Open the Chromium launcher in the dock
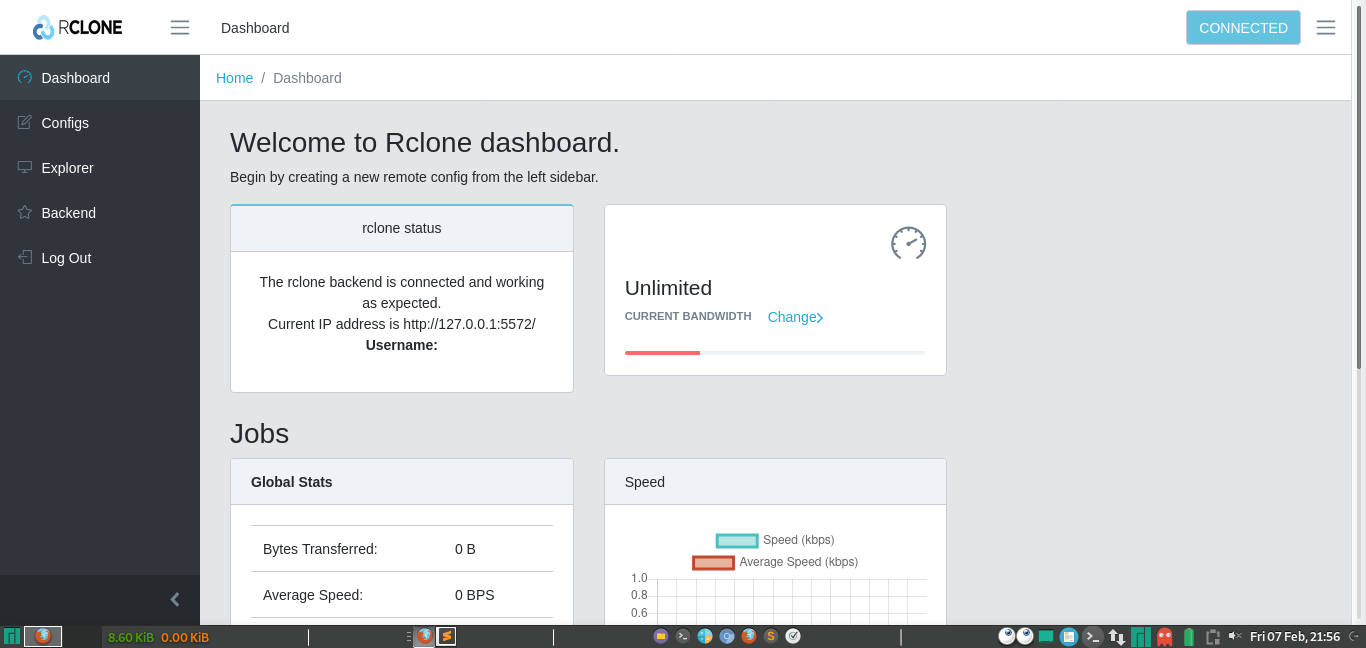The image size is (1366, 648). click(x=727, y=636)
